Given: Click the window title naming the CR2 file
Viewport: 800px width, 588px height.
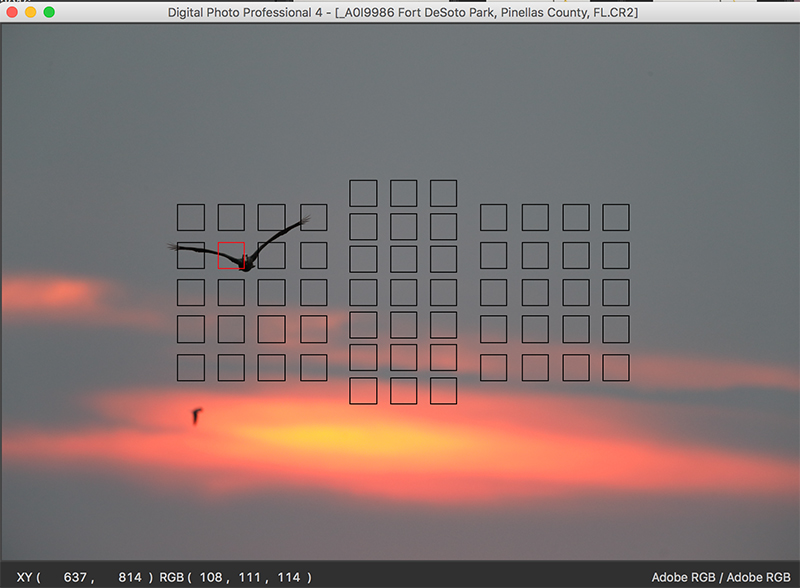Looking at the screenshot, I should pyautogui.click(x=403, y=12).
